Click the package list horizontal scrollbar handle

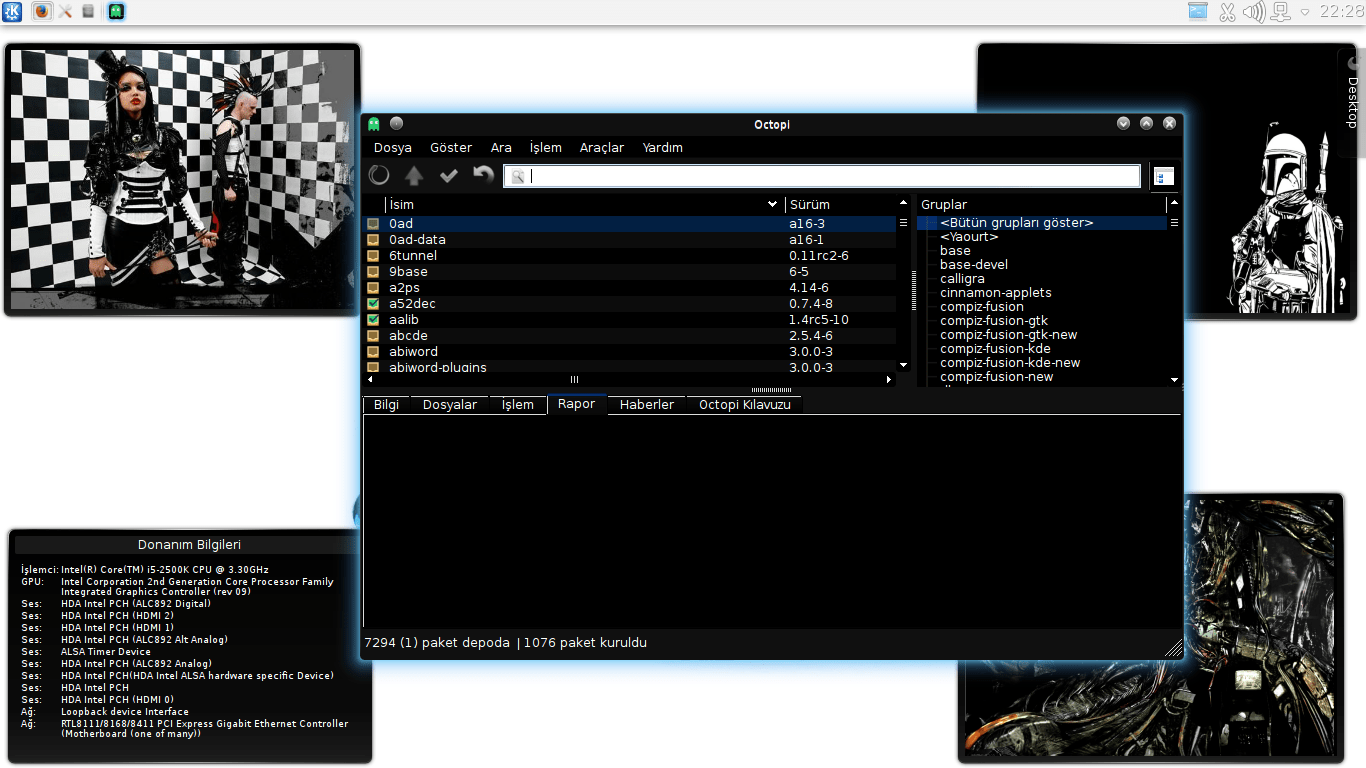pos(574,379)
